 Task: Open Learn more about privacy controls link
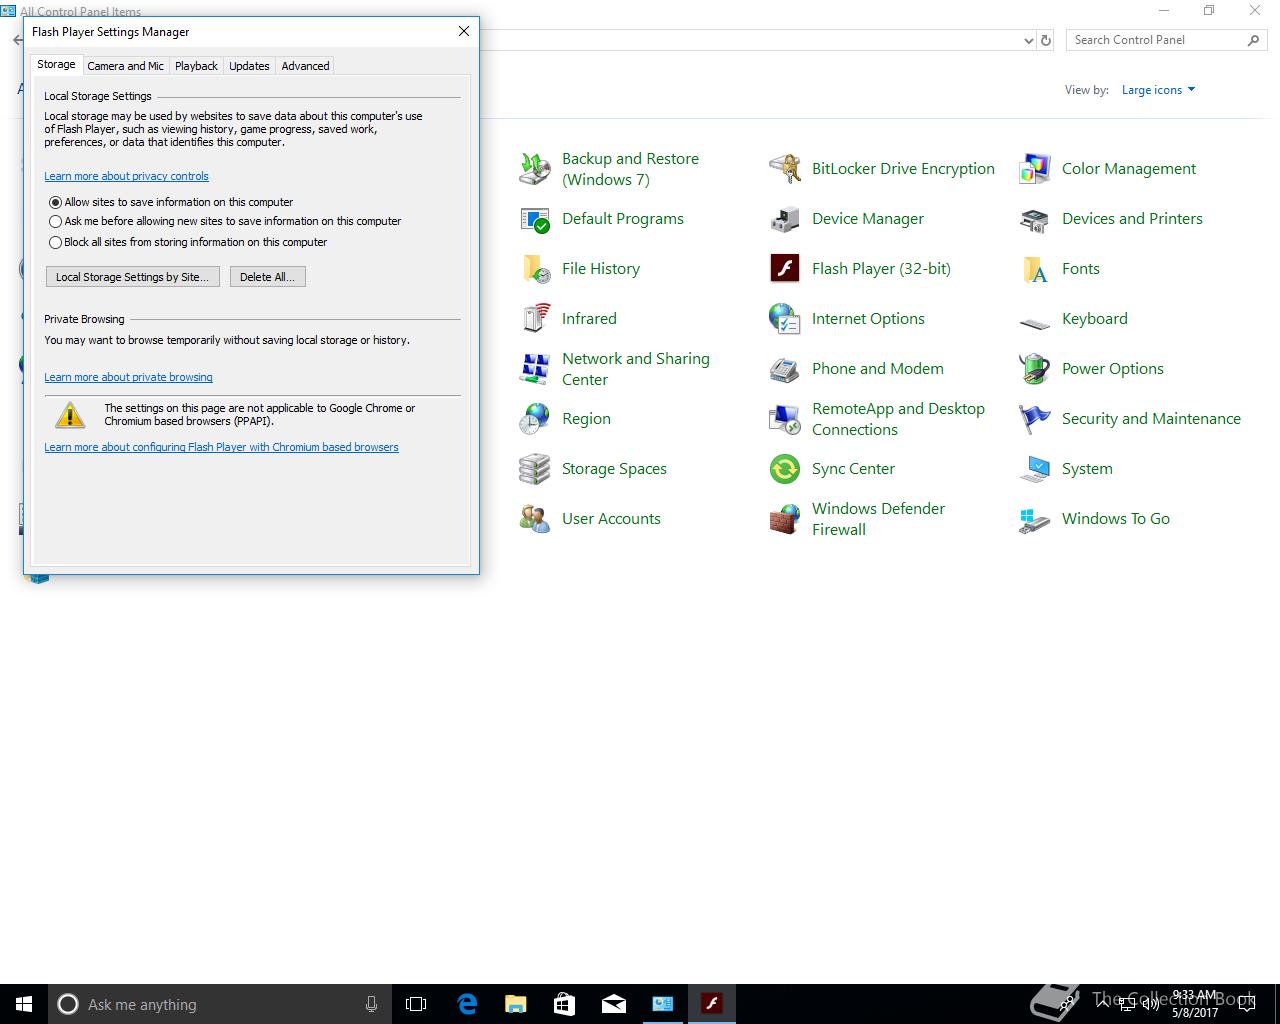[x=126, y=176]
